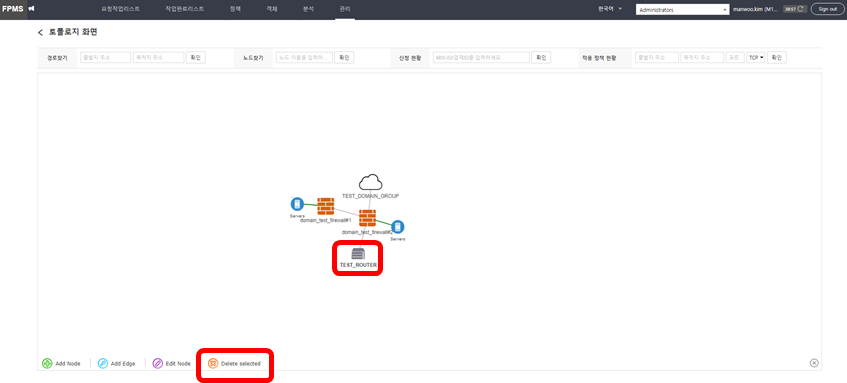Click green edge between firewall#2 and Servers
The width and height of the screenshot is (847, 383).
pos(384,223)
